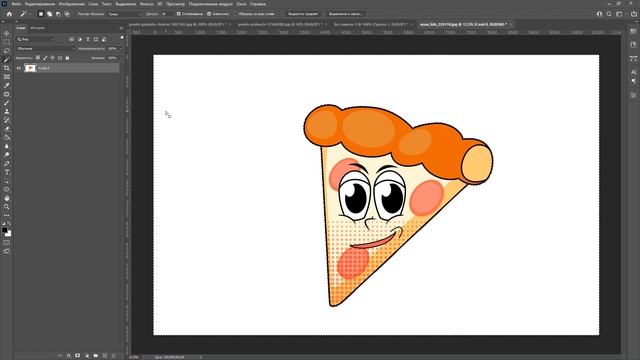Open the Layers panel flyout menu
Image resolution: width=640 pixels, height=360 pixels.
tap(121, 28)
